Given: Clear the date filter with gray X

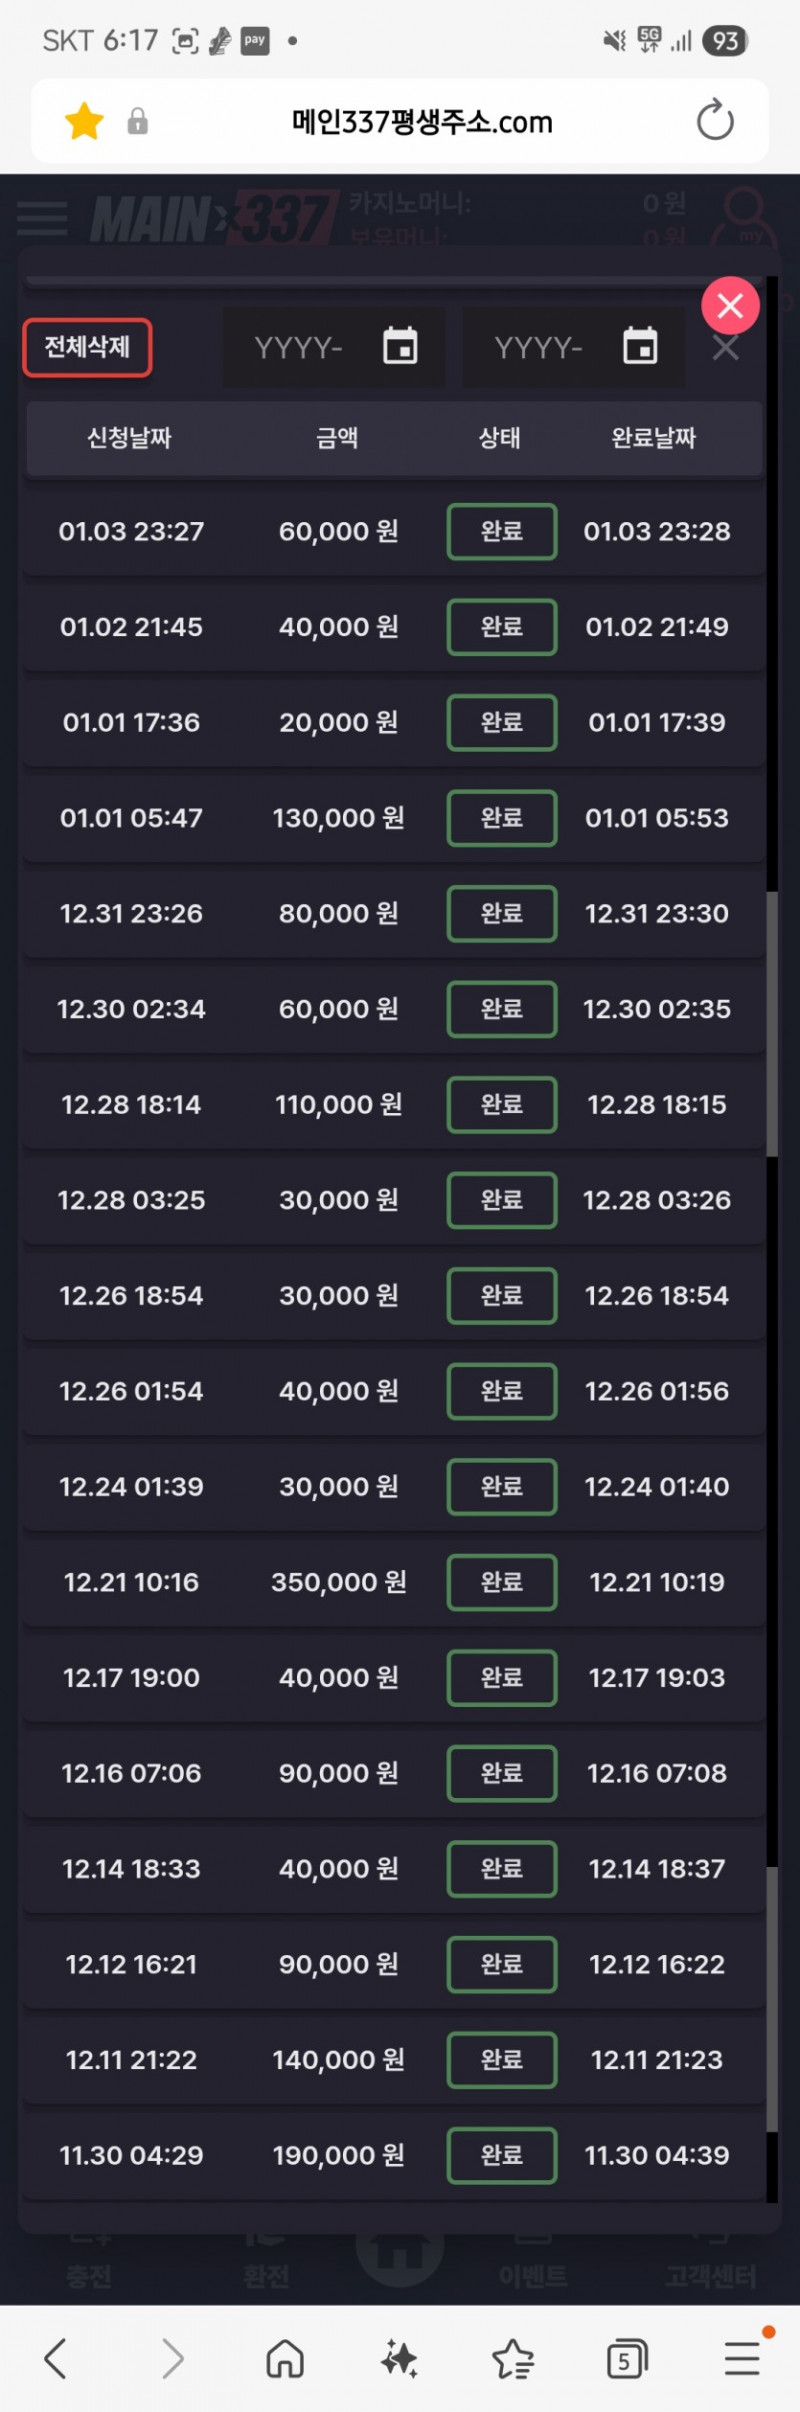Looking at the screenshot, I should [725, 348].
